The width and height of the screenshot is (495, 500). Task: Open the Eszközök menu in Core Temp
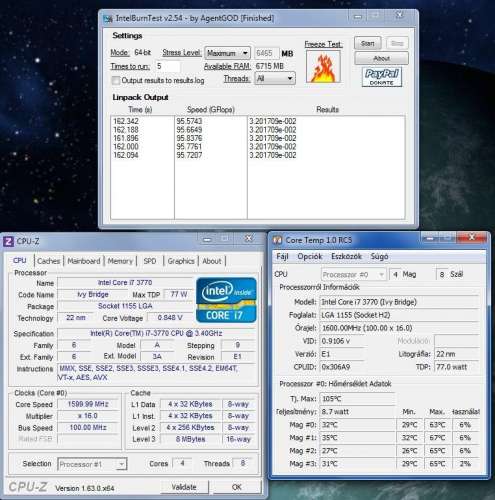[346, 256]
